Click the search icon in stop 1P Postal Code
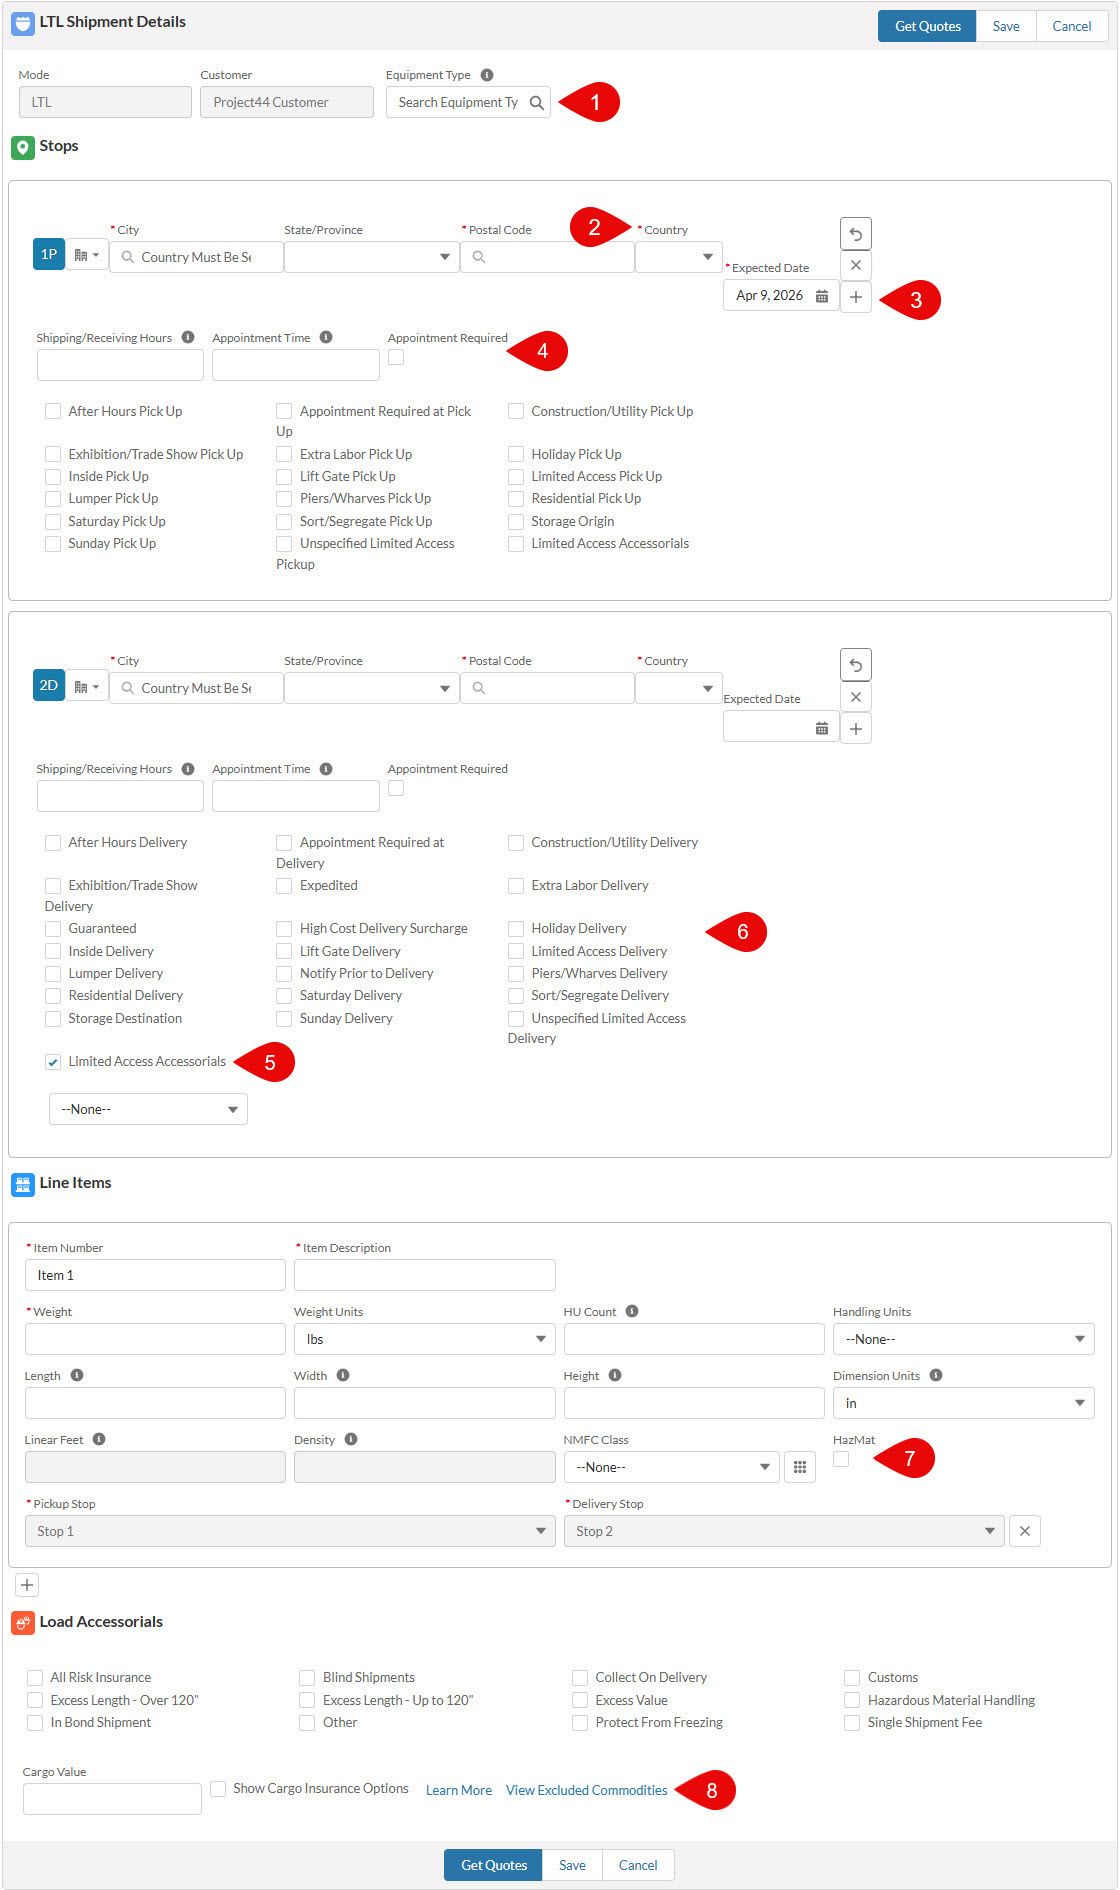Screen dimensions: 1120x1890 coord(479,257)
